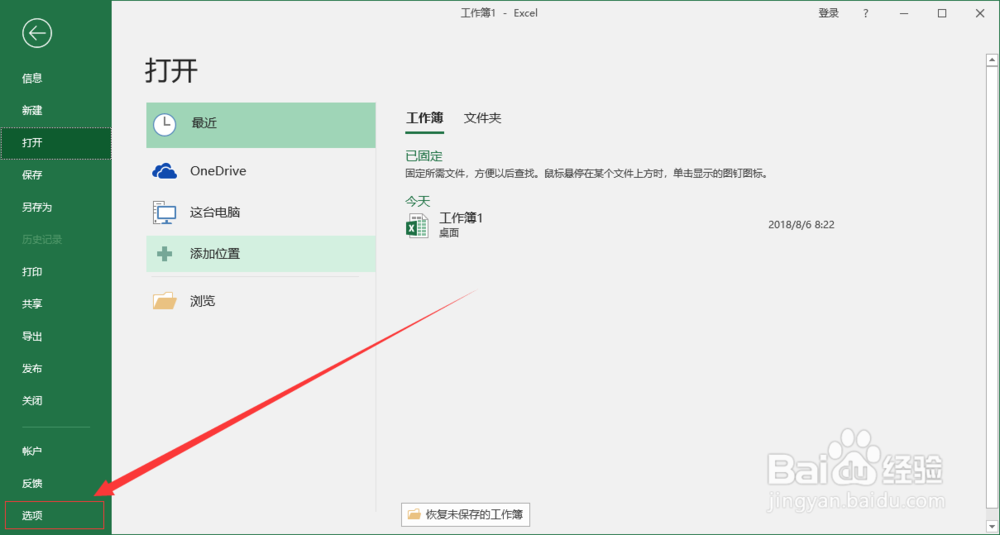Click the 浏览 entry

261,301
